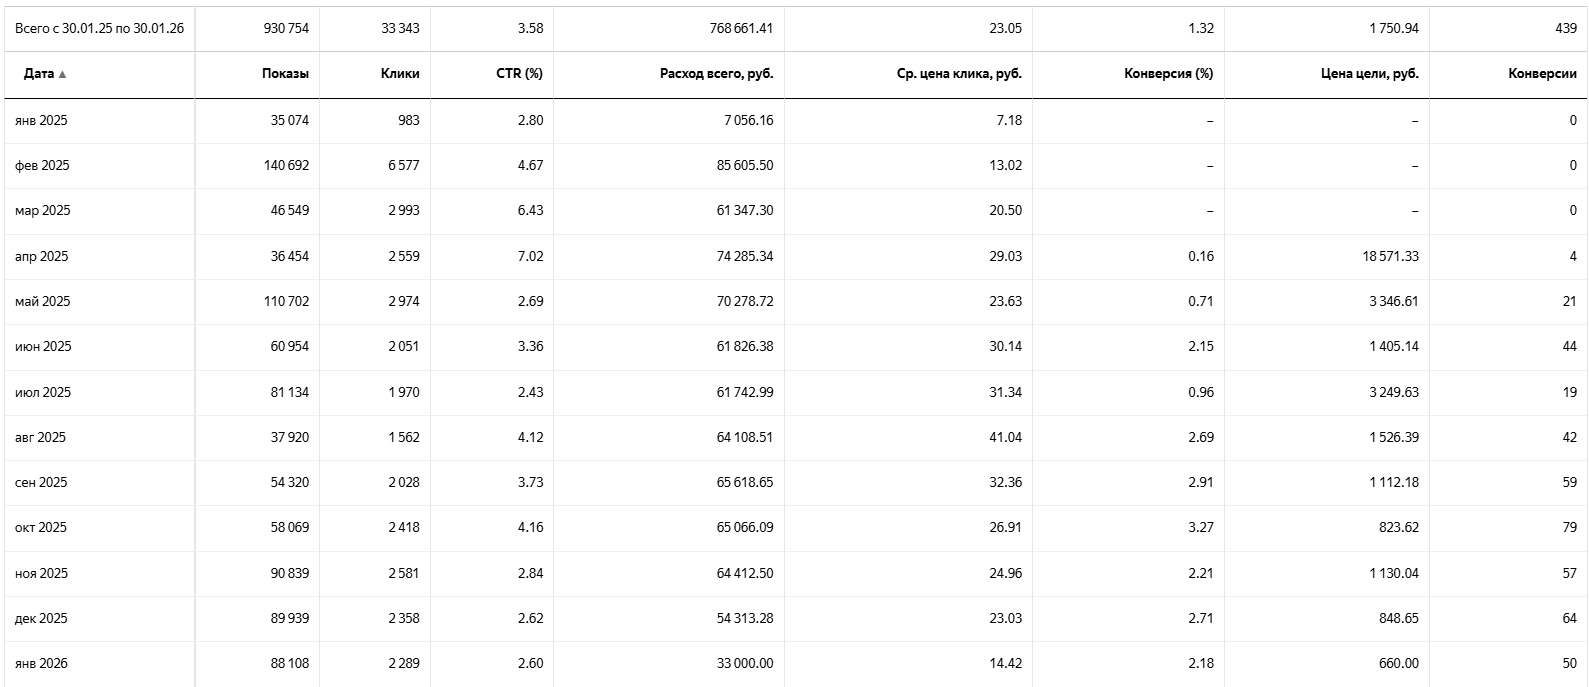Click the CTR (%) column header
The height and width of the screenshot is (687, 1589).
click(519, 74)
